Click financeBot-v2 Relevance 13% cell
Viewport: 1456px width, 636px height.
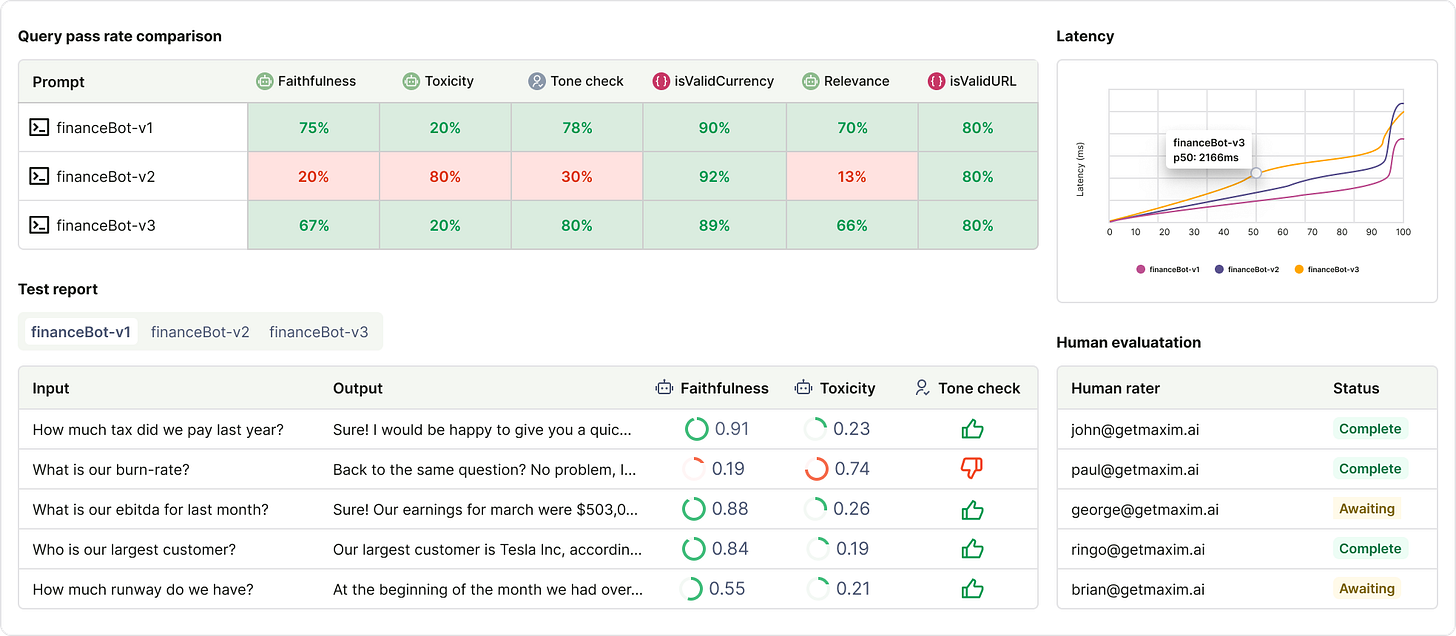[x=852, y=177]
